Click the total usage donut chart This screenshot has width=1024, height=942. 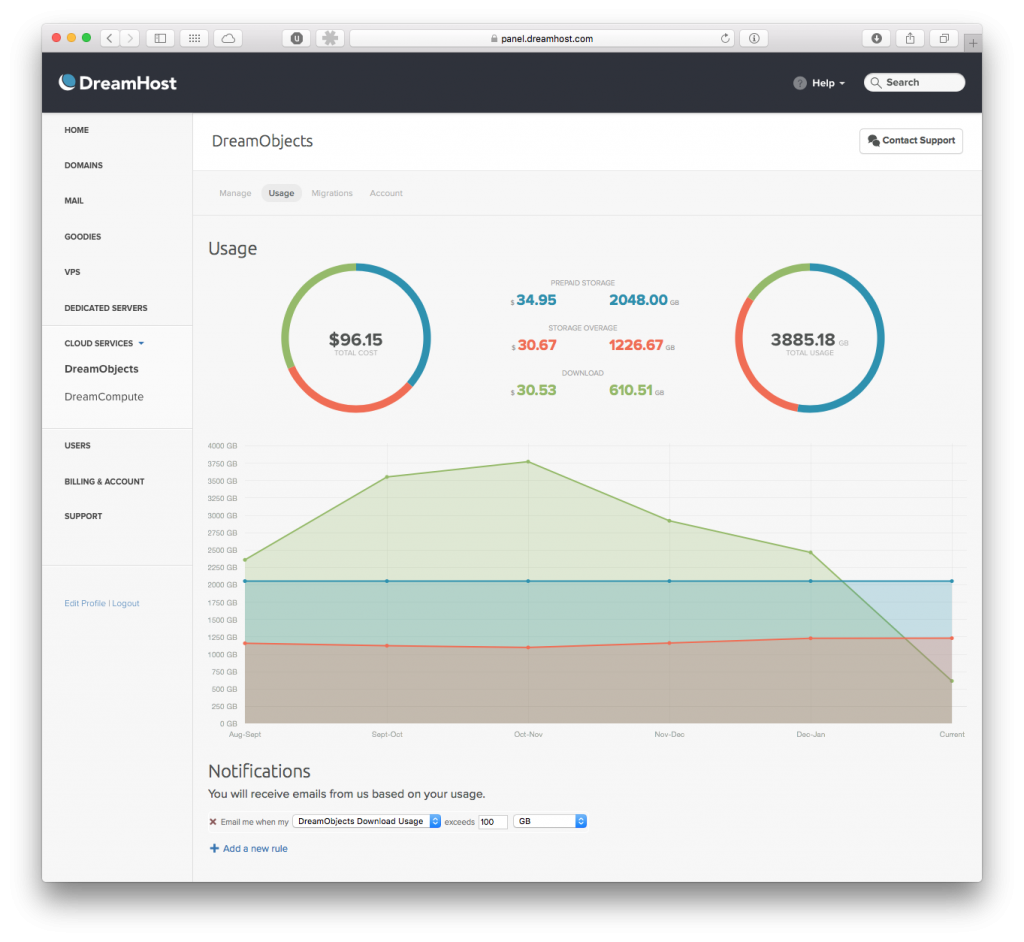[808, 338]
